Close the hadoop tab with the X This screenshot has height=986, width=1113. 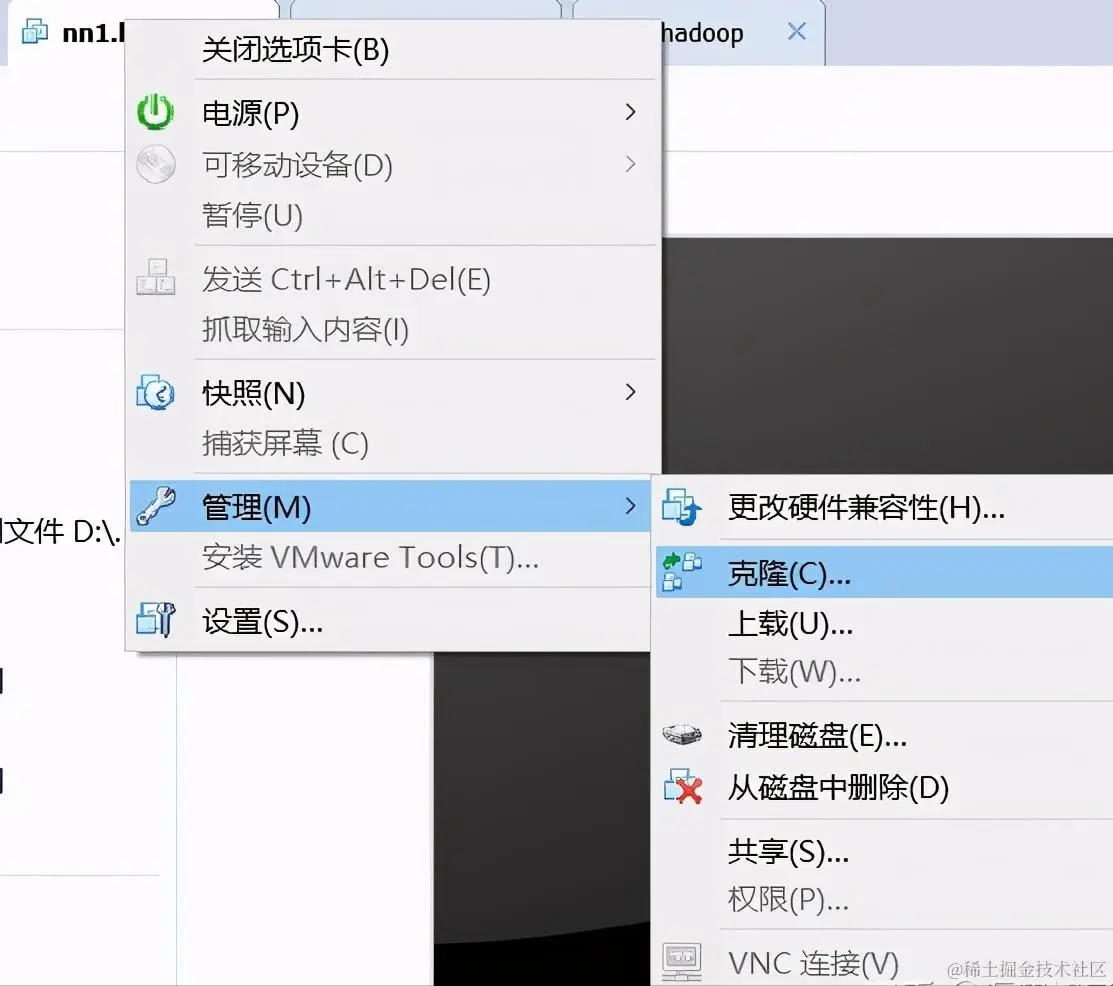pyautogui.click(x=796, y=31)
